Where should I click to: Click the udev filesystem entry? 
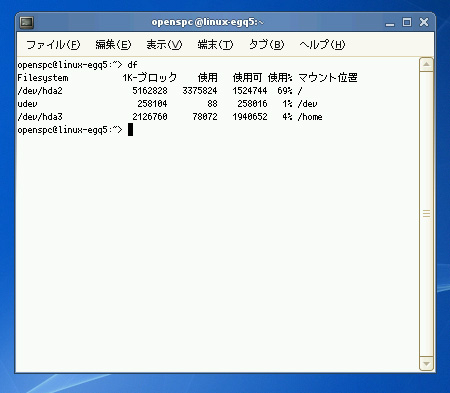(x=27, y=104)
